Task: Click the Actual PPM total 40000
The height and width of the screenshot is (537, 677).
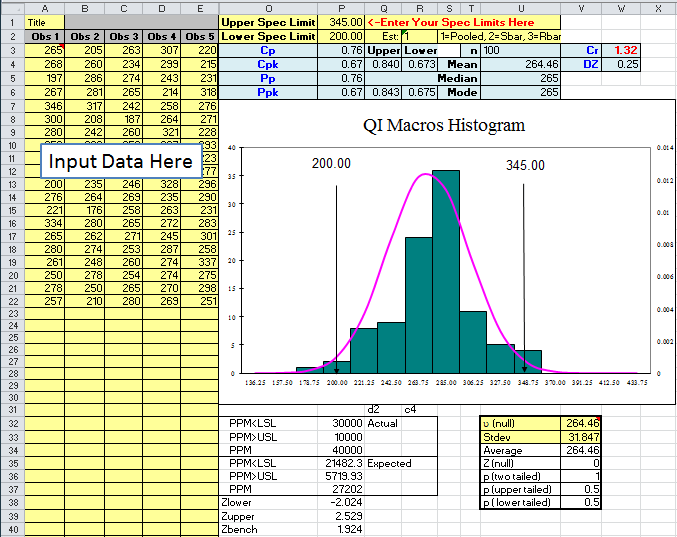Action: click(x=341, y=450)
